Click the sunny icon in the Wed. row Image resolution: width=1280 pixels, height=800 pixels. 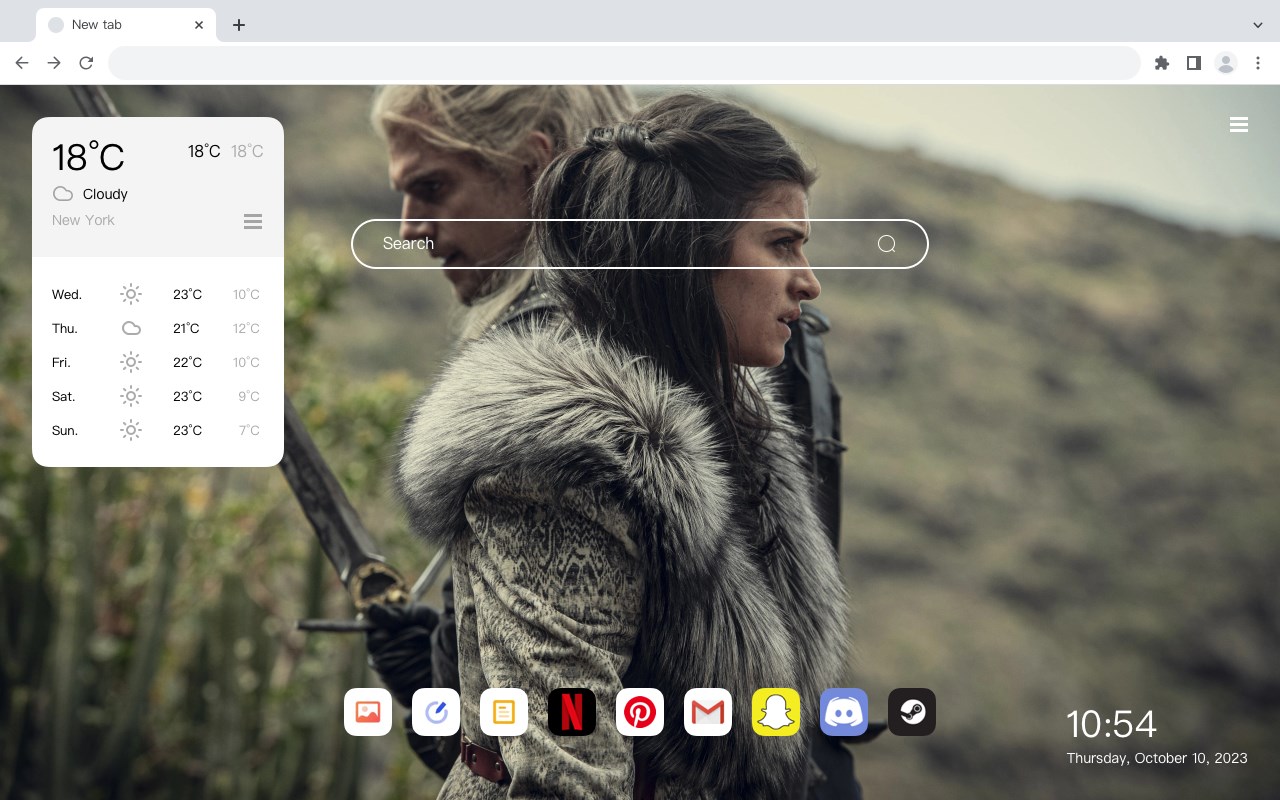pos(131,294)
